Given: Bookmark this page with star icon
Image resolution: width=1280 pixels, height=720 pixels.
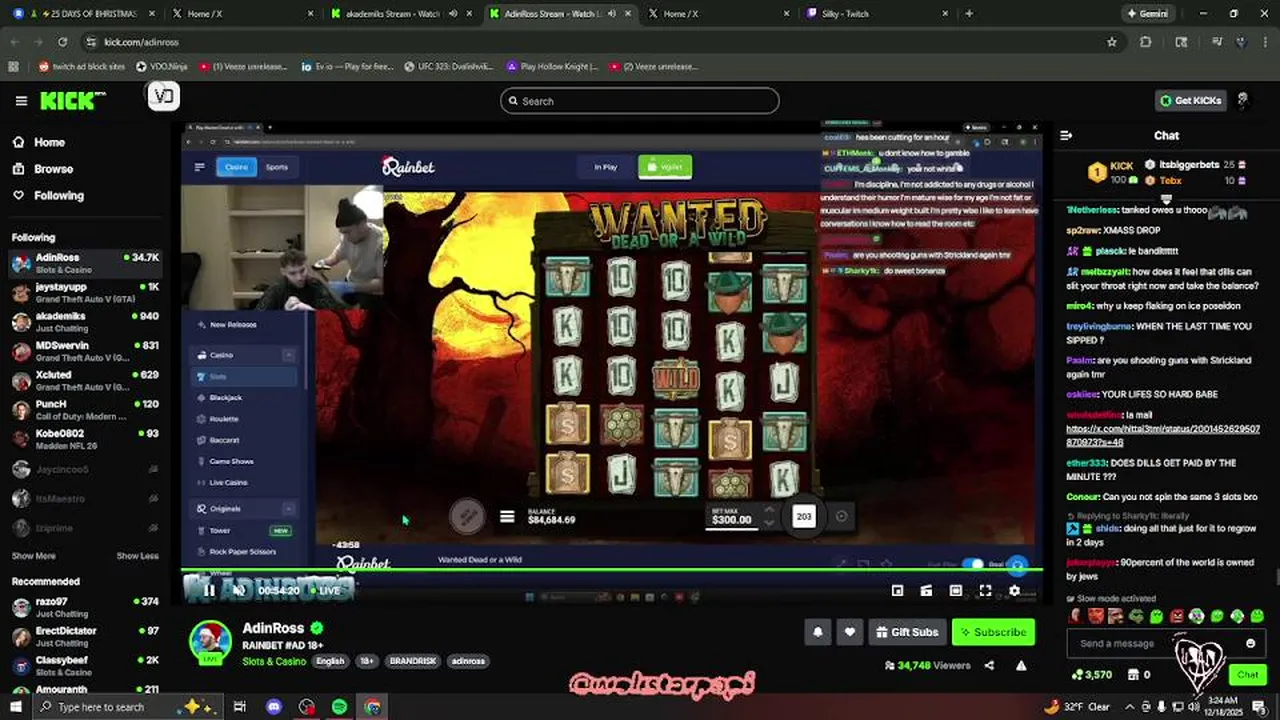Looking at the screenshot, I should point(1111,42).
